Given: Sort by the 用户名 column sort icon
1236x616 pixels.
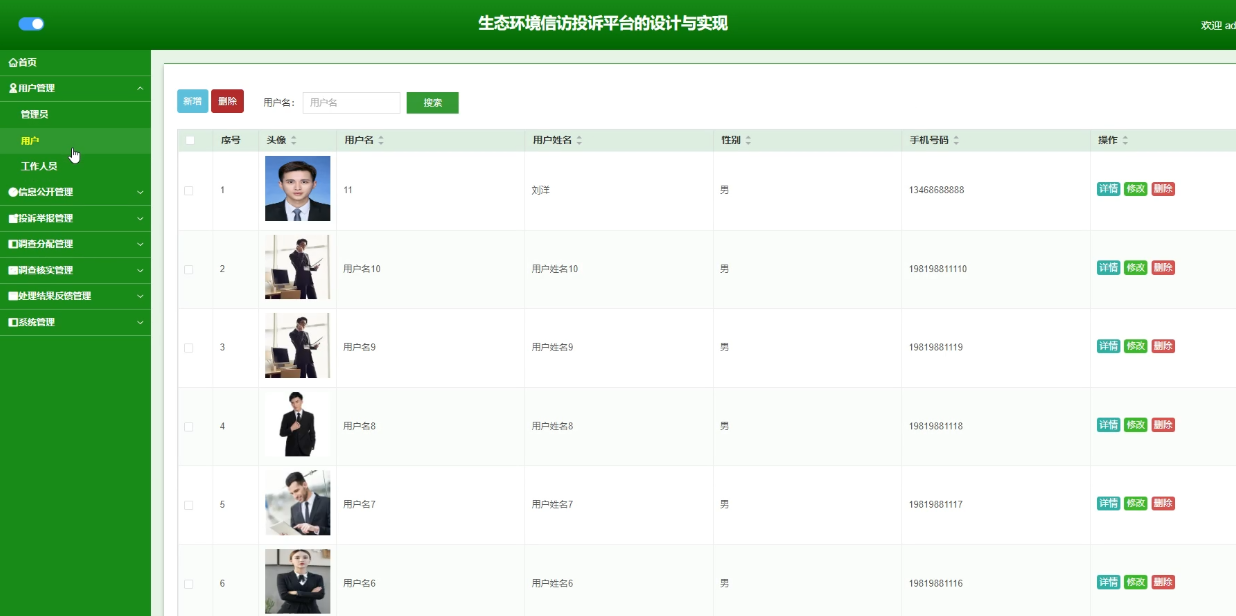Looking at the screenshot, I should coord(381,140).
